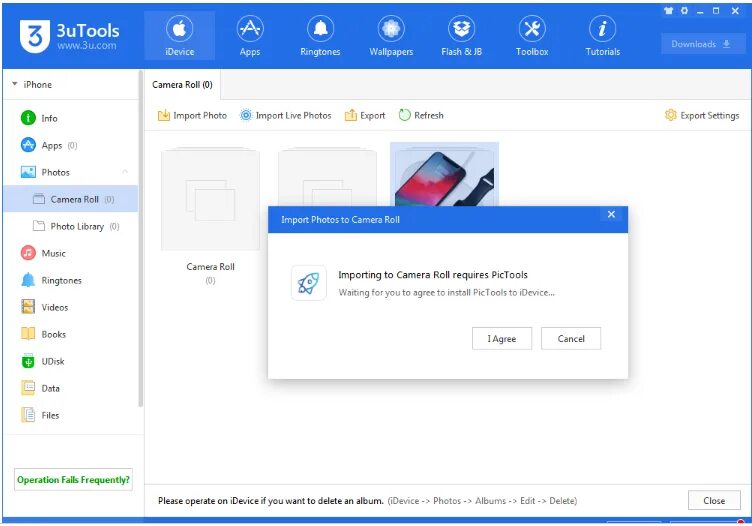Select Data in the sidebar
Screen dimensions: 752x526
[x=70, y=388]
